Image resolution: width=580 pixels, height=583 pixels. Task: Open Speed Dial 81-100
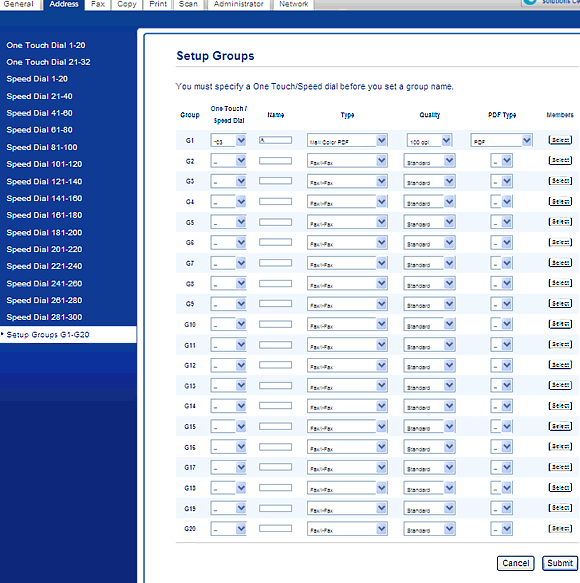coord(42,147)
